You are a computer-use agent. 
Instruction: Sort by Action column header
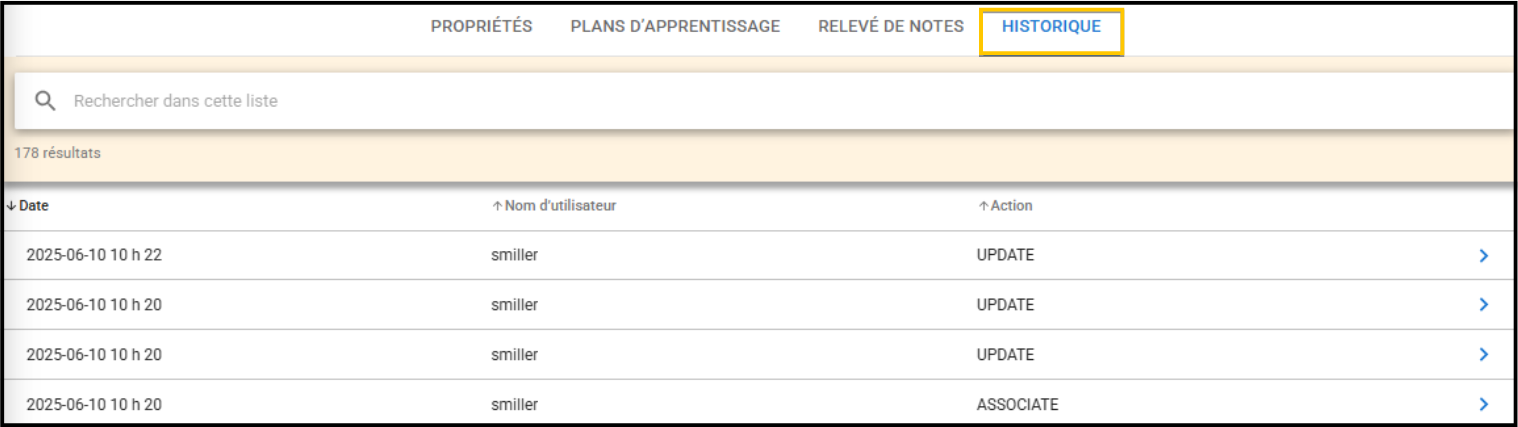(x=1005, y=206)
